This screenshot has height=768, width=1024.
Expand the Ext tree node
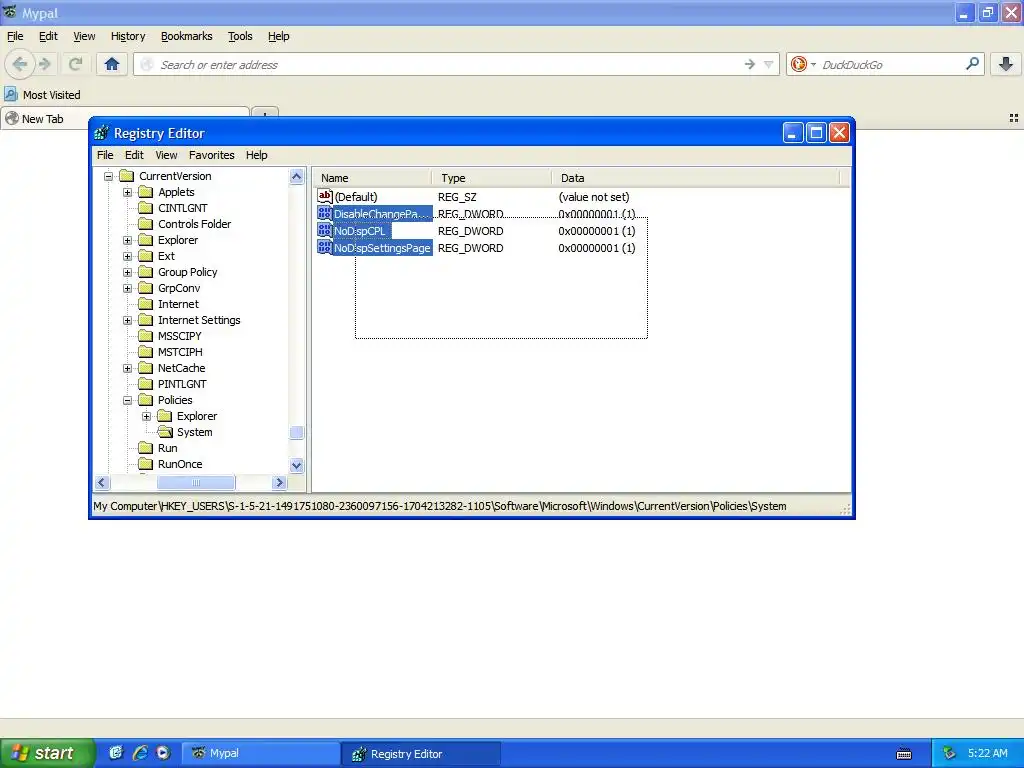point(127,256)
